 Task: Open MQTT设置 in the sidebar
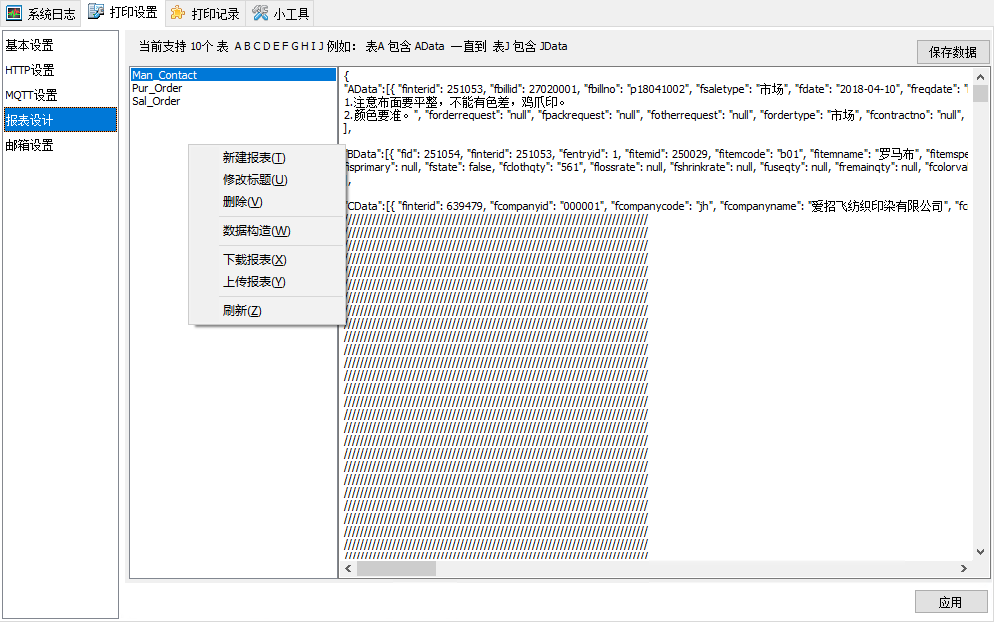coord(60,95)
